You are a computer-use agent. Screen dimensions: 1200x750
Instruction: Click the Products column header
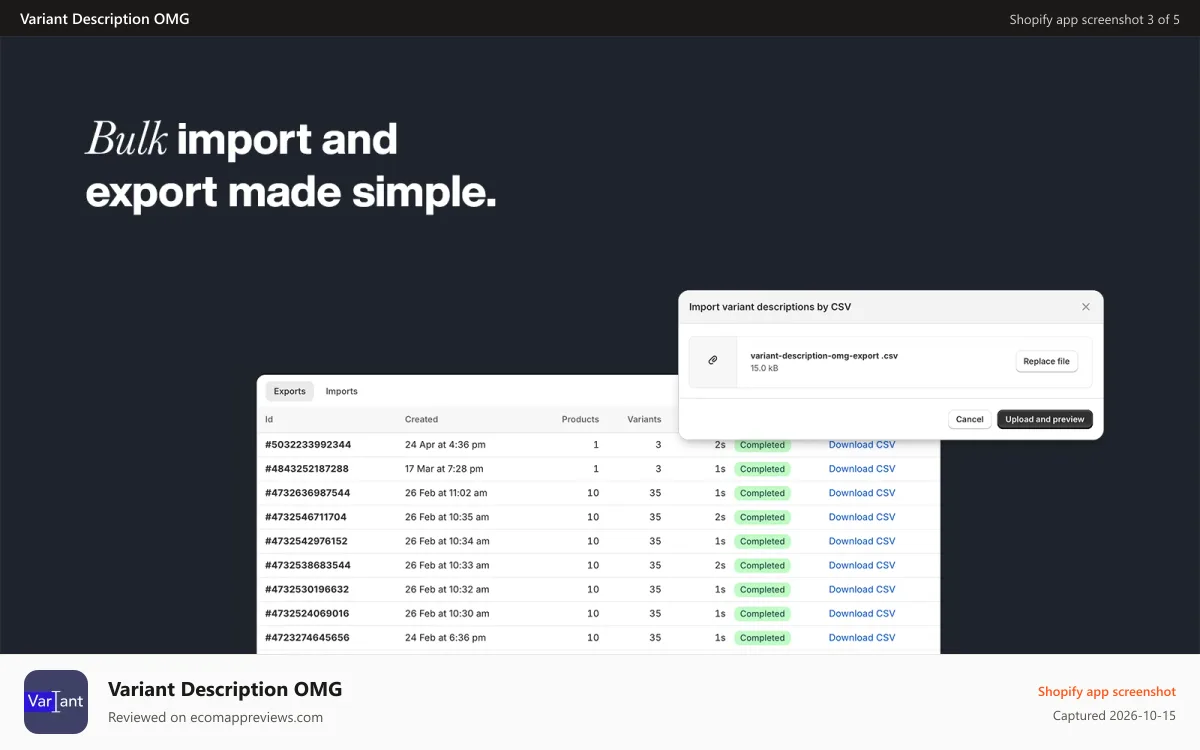pyautogui.click(x=580, y=419)
